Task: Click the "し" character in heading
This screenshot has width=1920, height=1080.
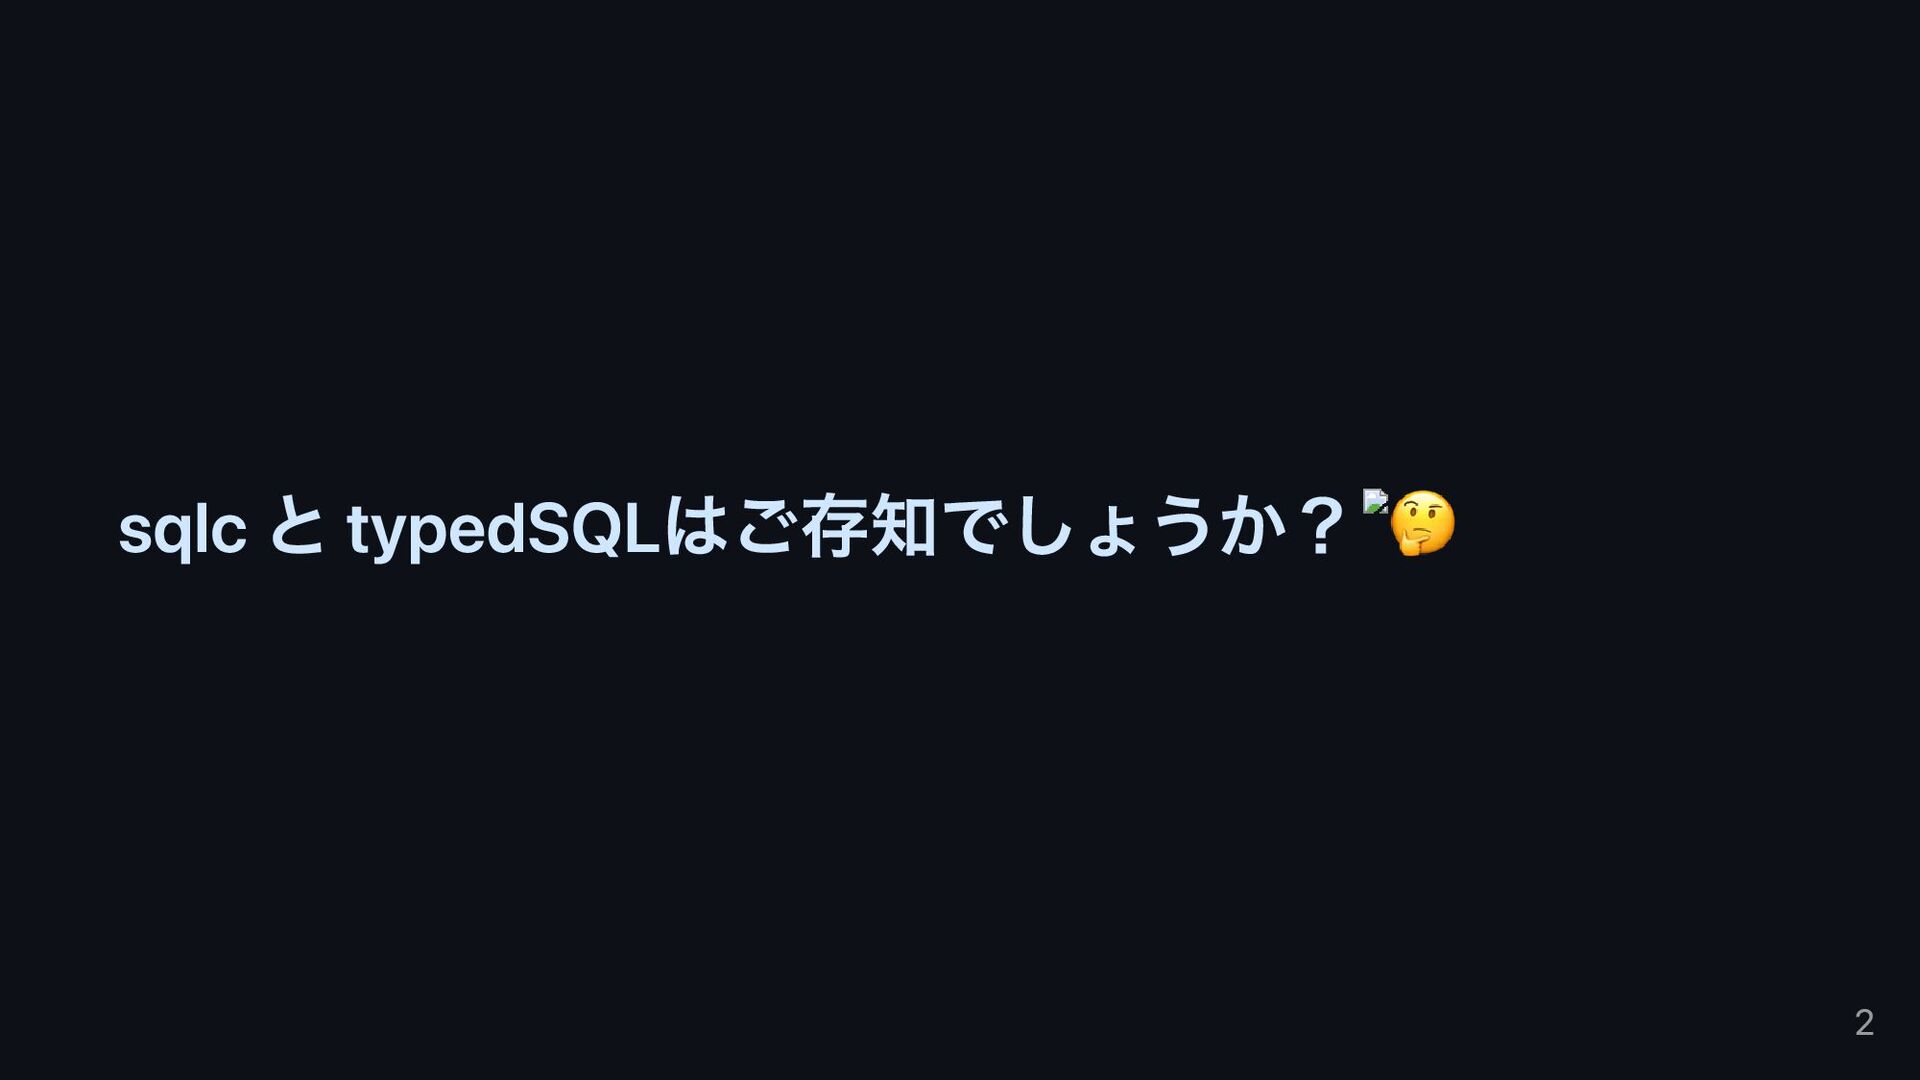Action: pyautogui.click(x=1043, y=527)
